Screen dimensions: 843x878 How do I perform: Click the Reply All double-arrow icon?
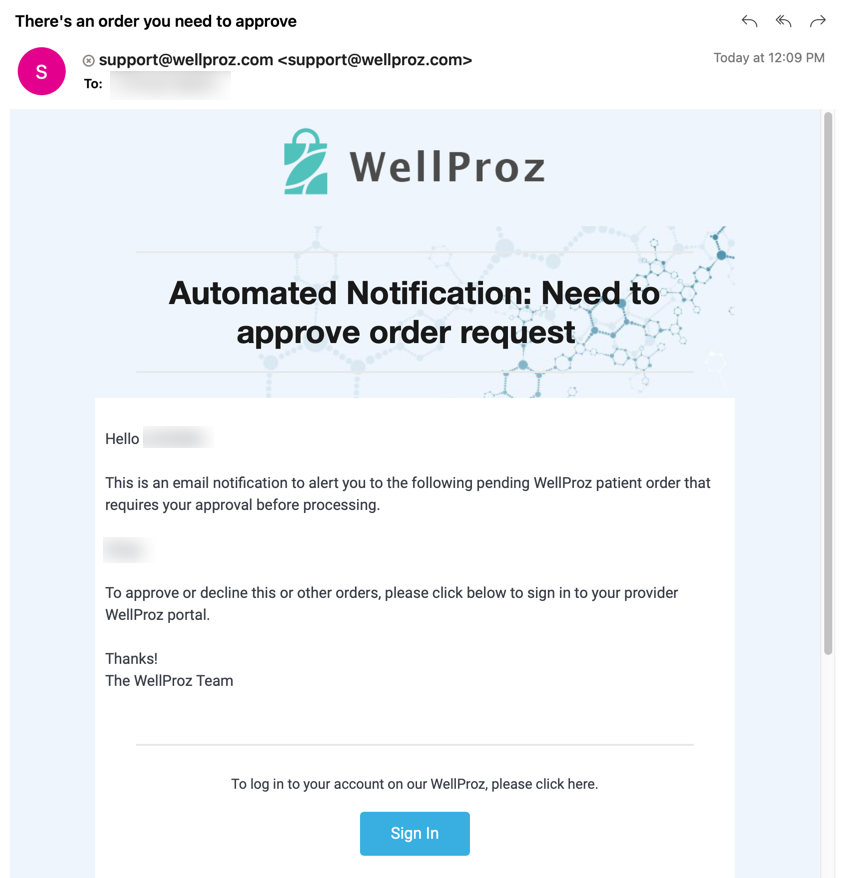tap(783, 21)
